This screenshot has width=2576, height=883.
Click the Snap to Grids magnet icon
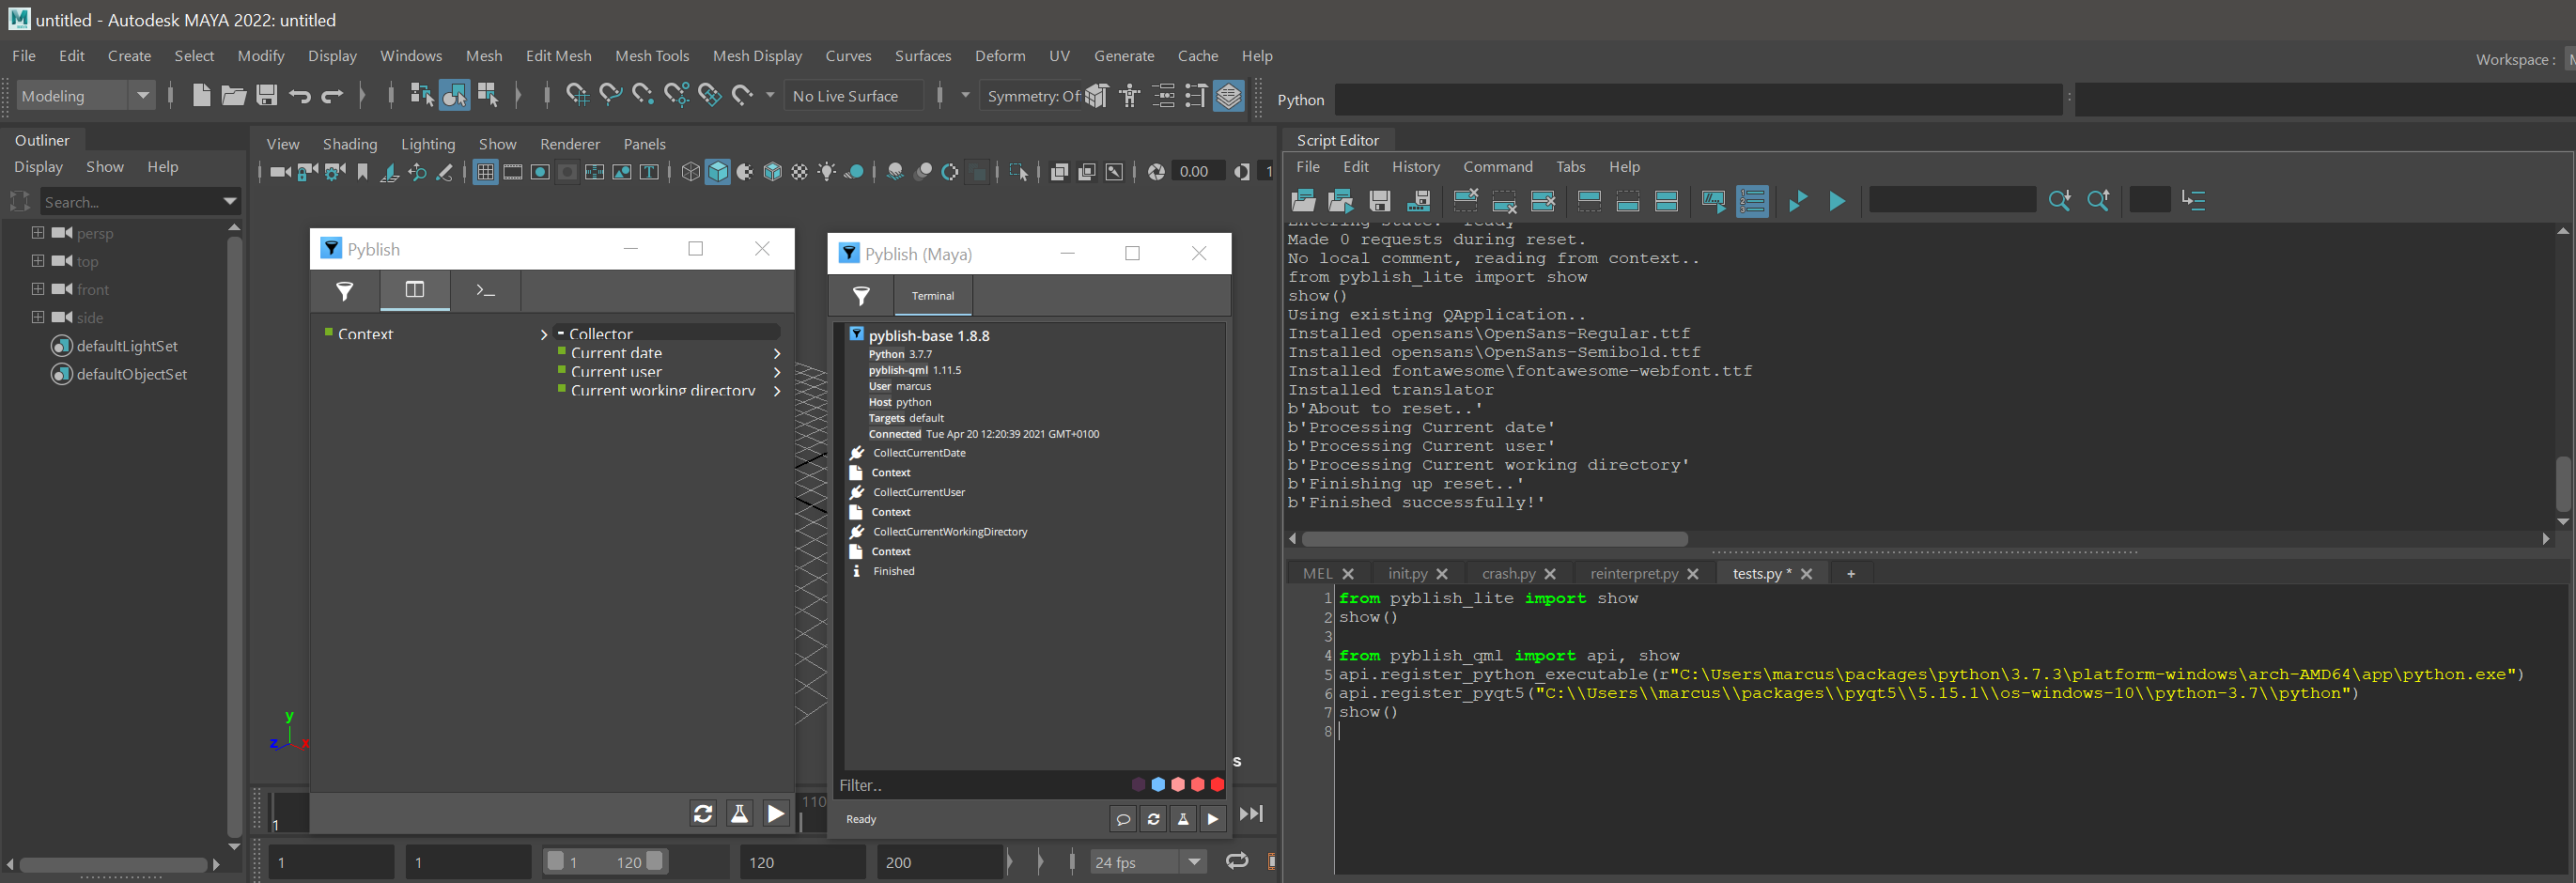pos(577,96)
